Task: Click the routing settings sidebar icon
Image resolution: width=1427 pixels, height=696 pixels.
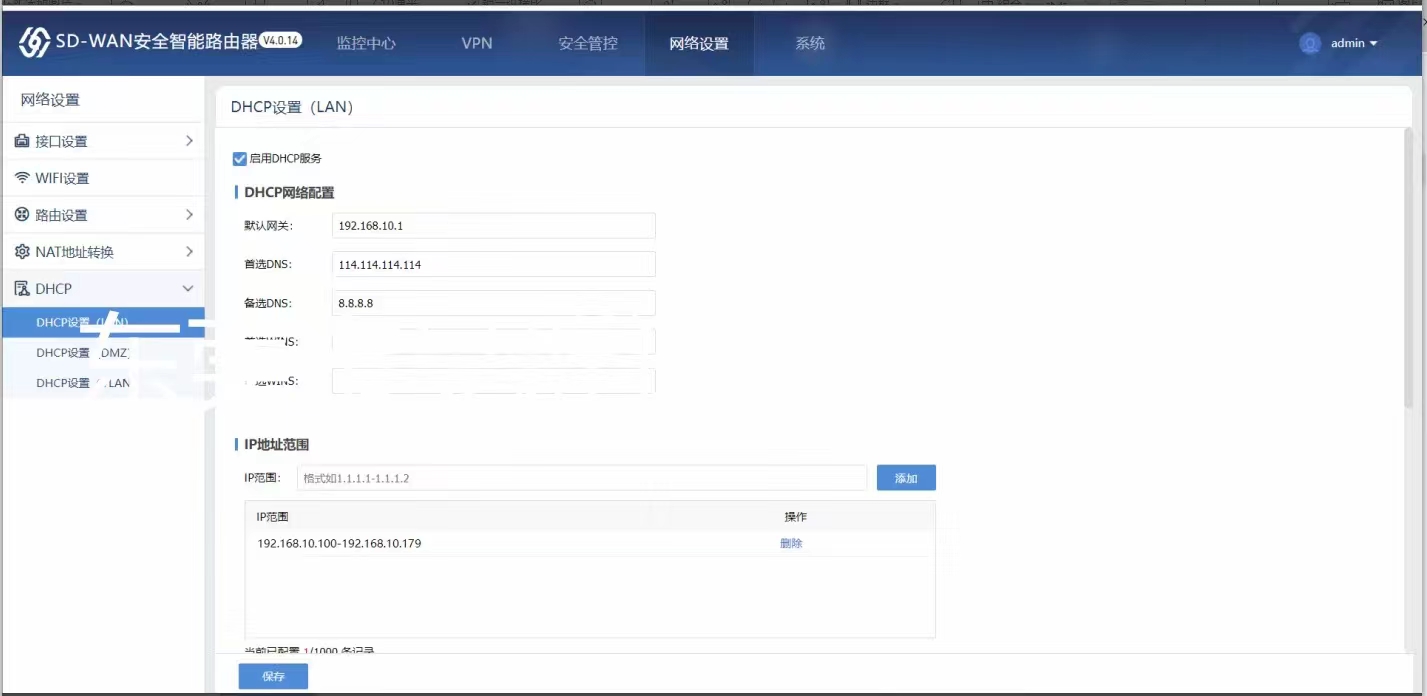Action: coord(22,215)
